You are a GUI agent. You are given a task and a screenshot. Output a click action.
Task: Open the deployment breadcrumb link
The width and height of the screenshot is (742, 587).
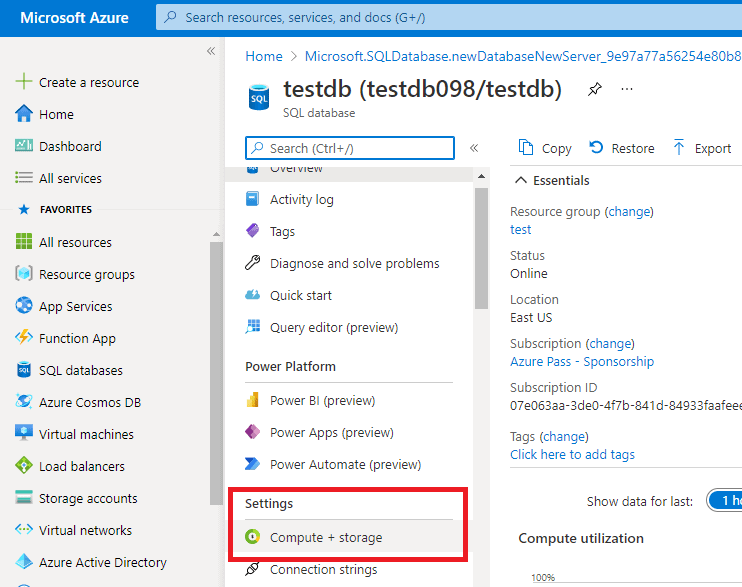[x=523, y=56]
